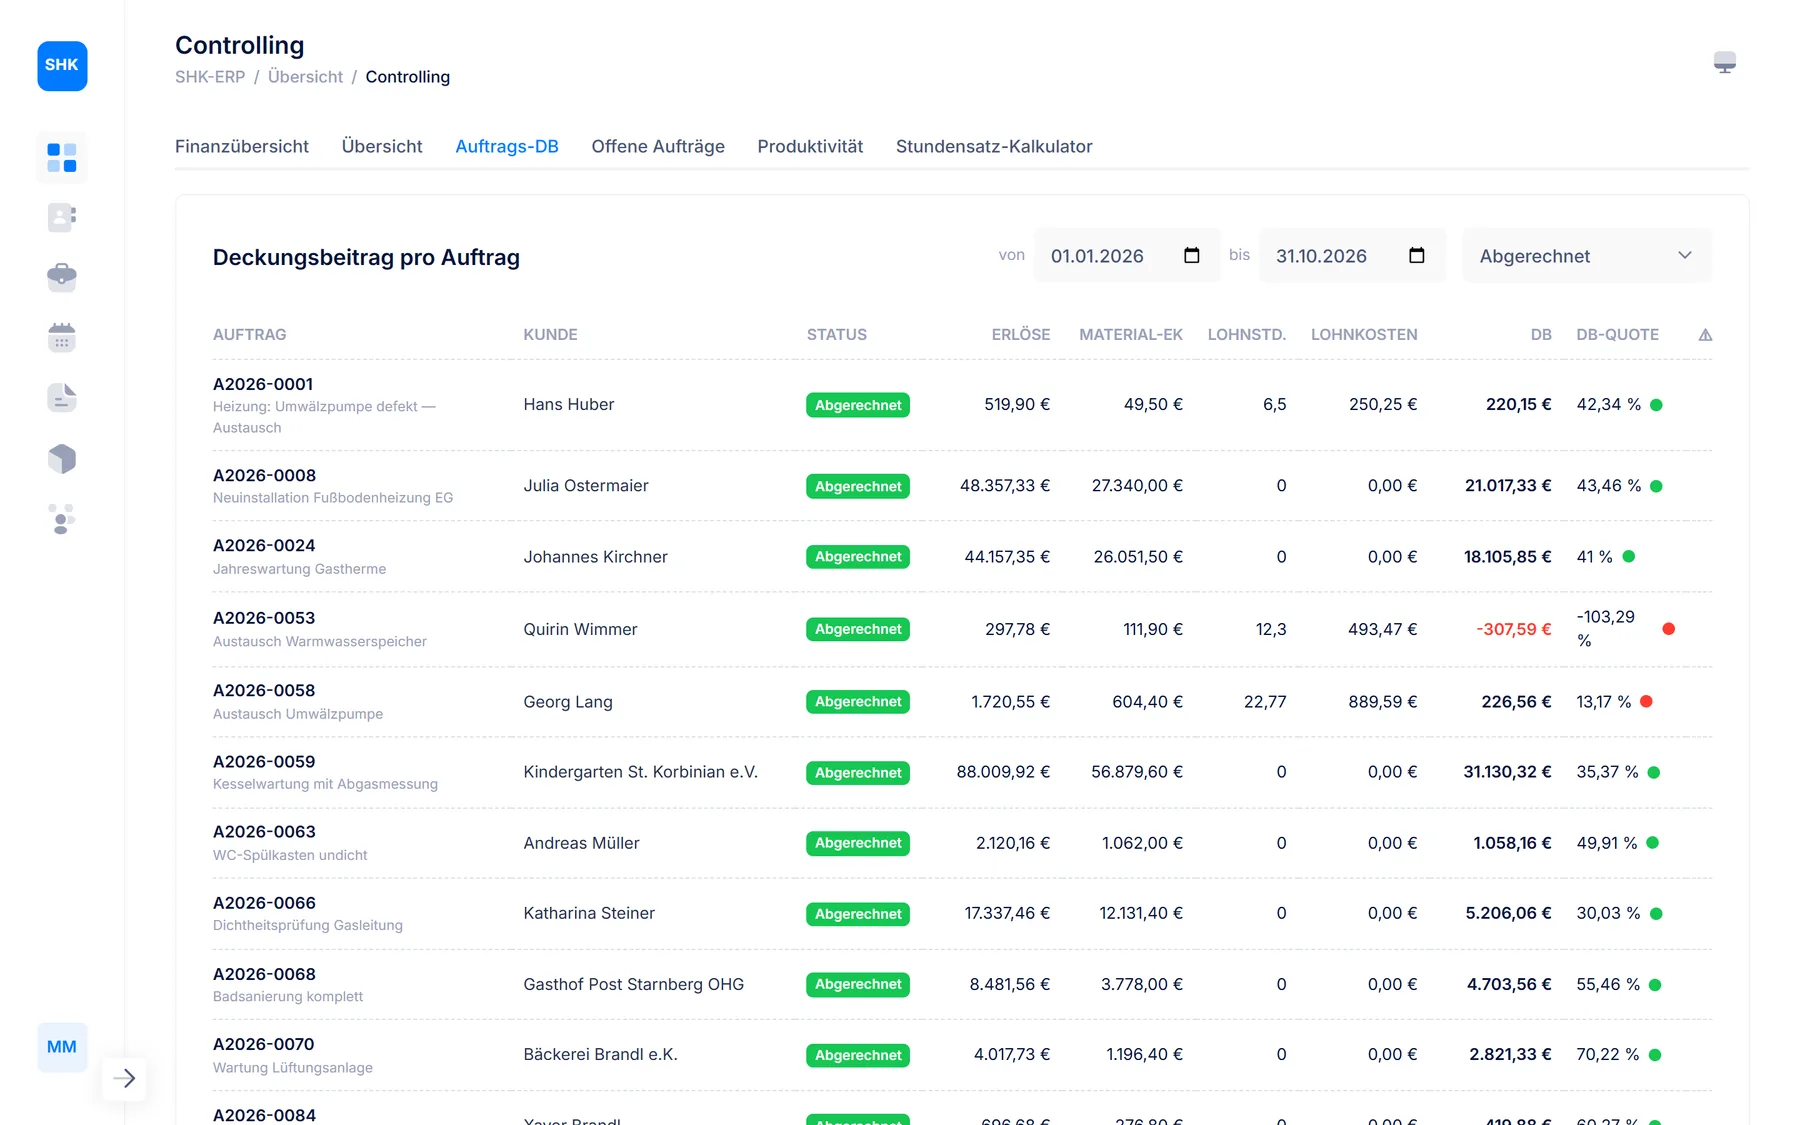This screenshot has height=1125, width=1800.
Task: Open the calendar picker for bis date
Action: [1416, 255]
